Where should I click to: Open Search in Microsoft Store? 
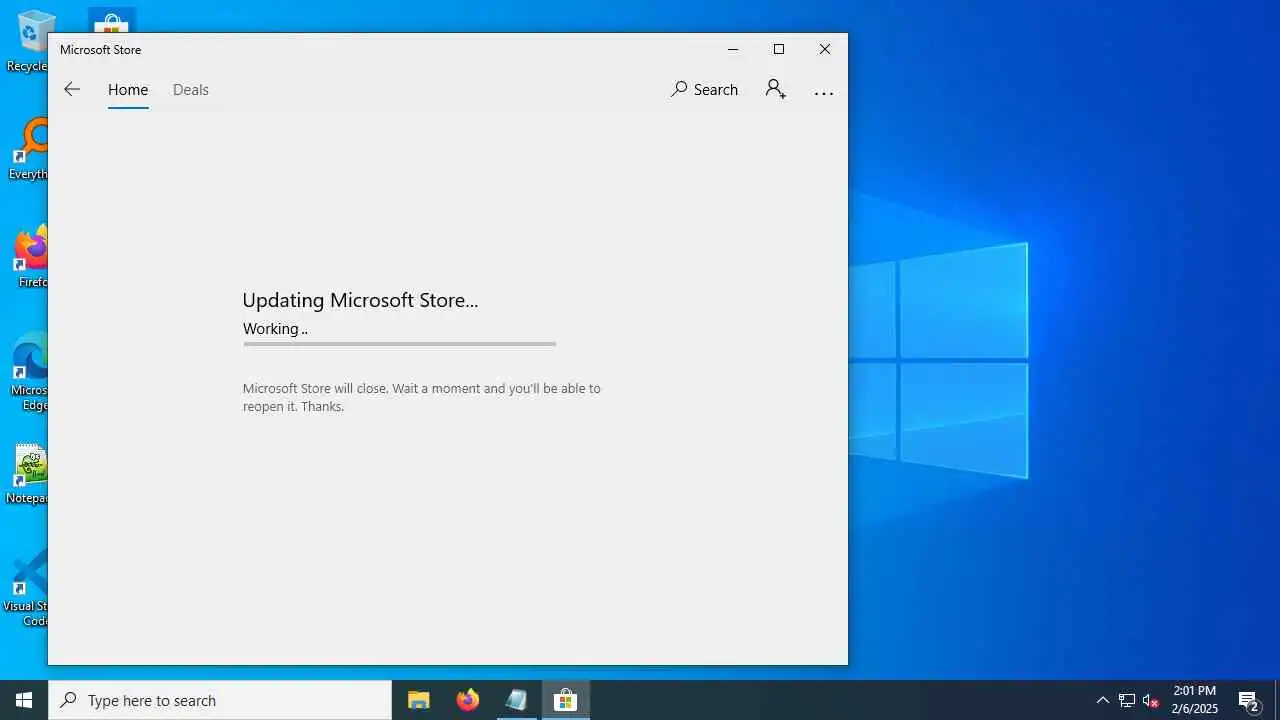tap(705, 90)
